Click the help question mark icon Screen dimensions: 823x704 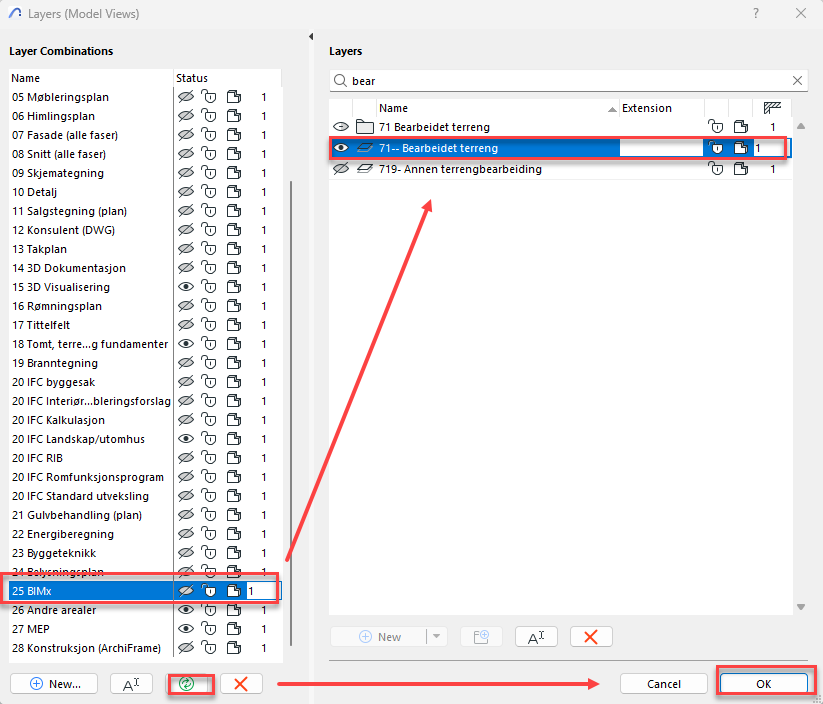[754, 13]
